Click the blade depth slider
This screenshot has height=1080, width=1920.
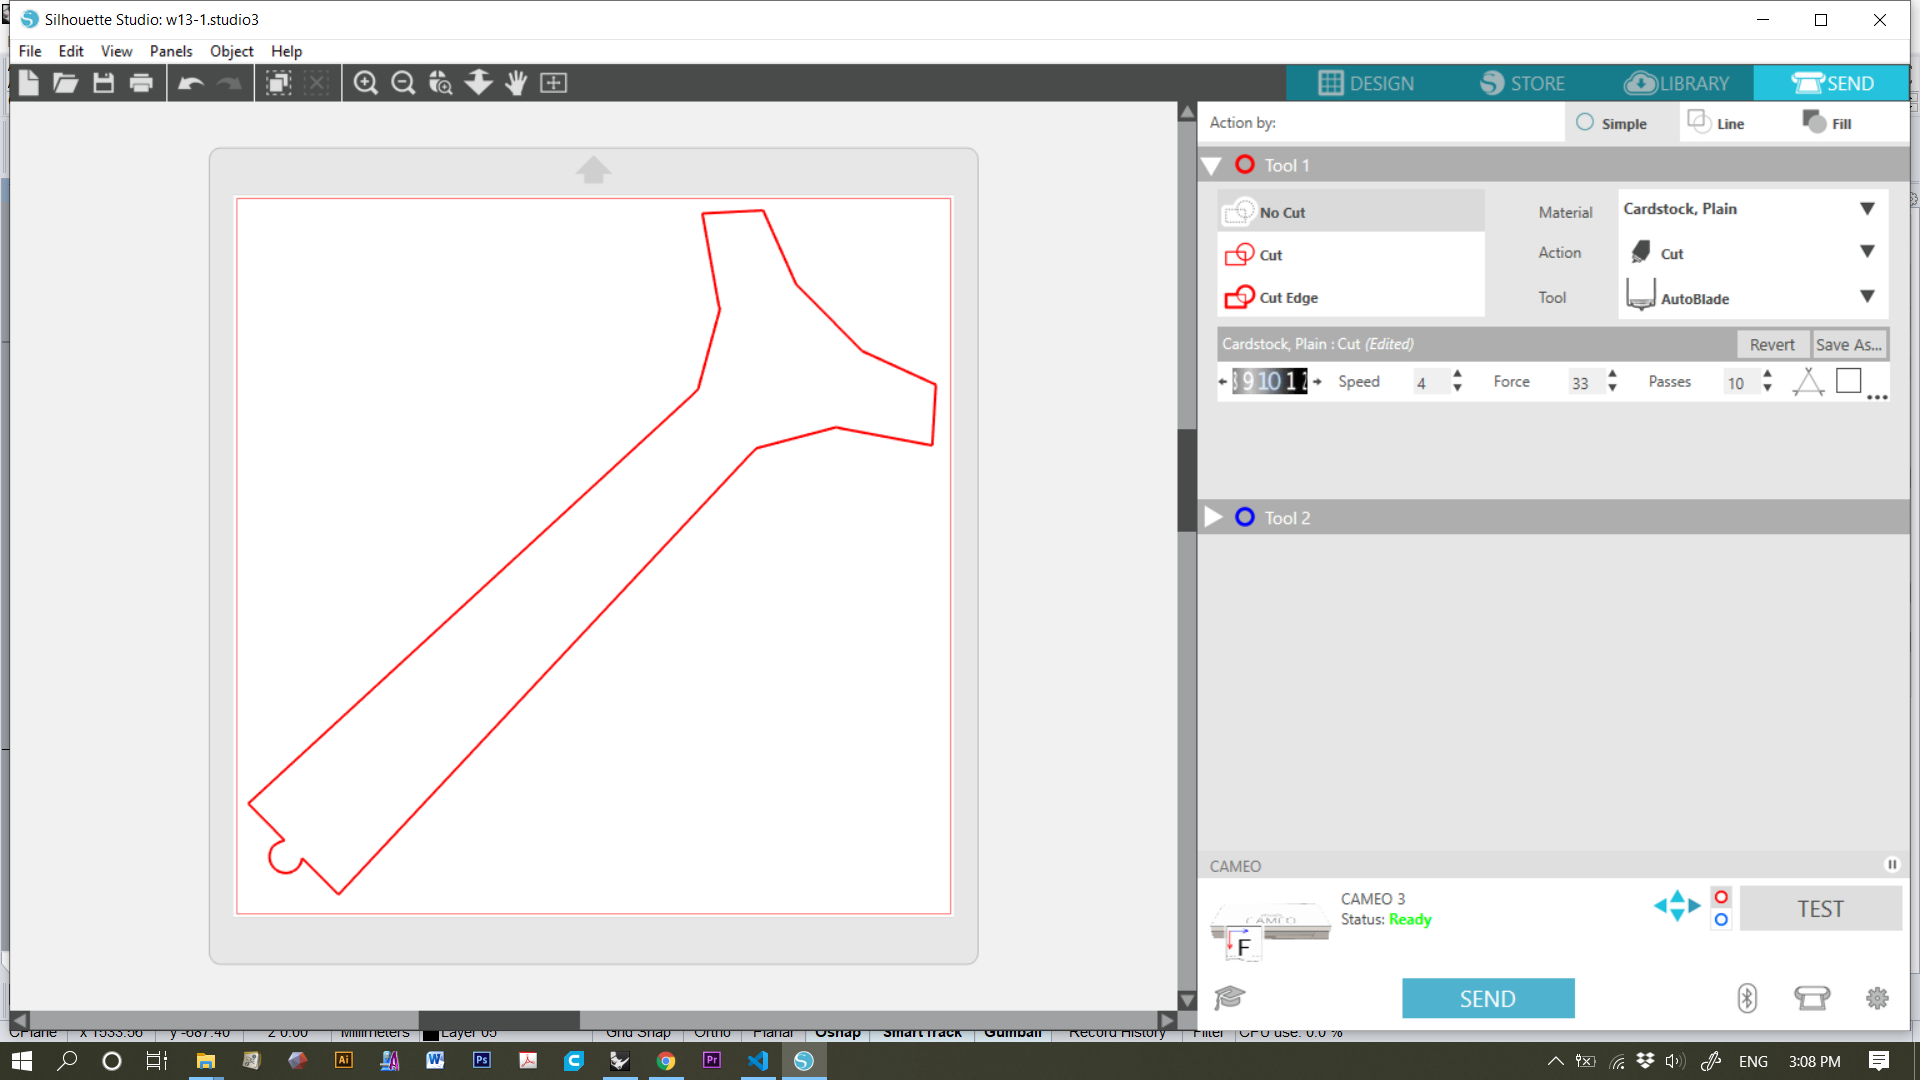click(1269, 381)
